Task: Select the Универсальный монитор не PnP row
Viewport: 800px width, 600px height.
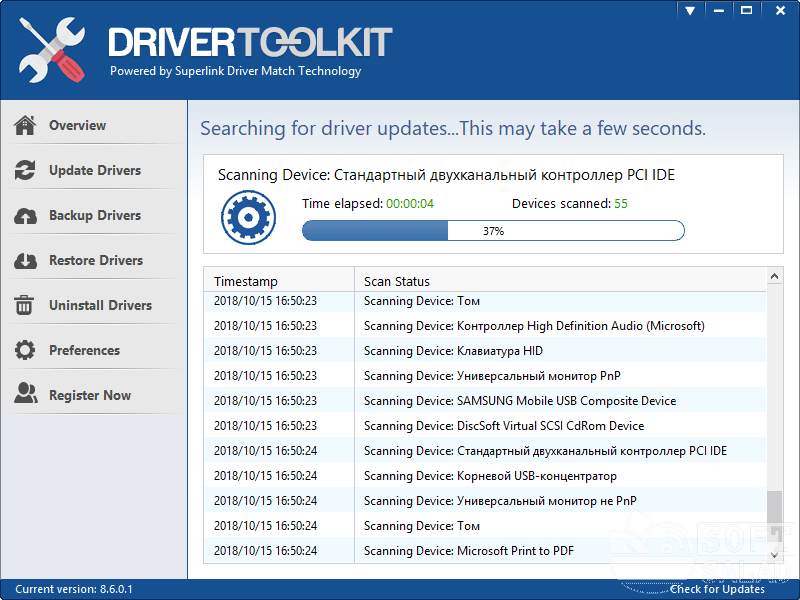Action: pos(485,501)
